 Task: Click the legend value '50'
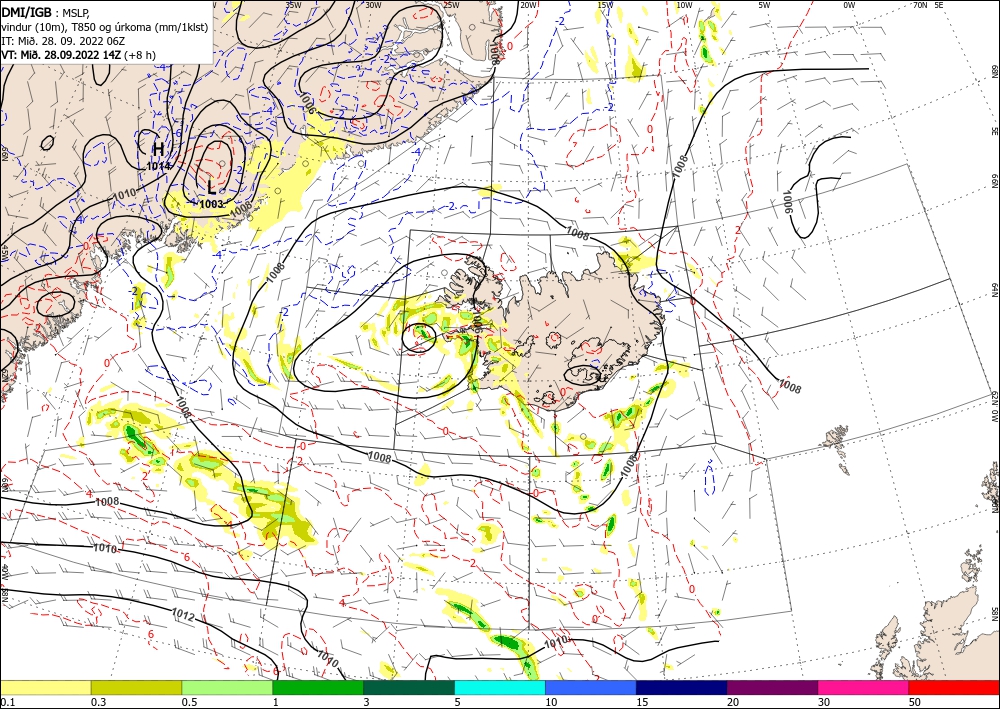(x=914, y=702)
